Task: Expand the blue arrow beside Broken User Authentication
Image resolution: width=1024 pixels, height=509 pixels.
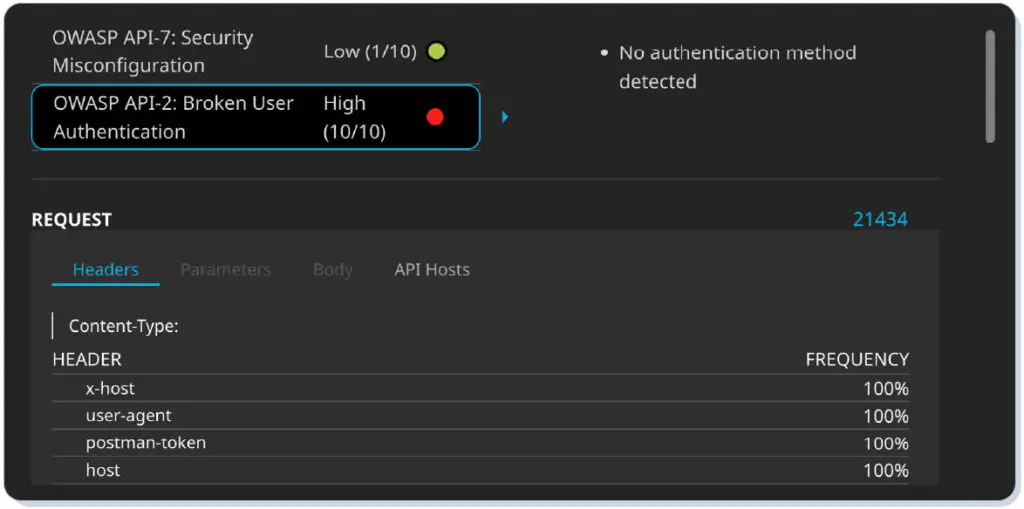Action: point(505,118)
